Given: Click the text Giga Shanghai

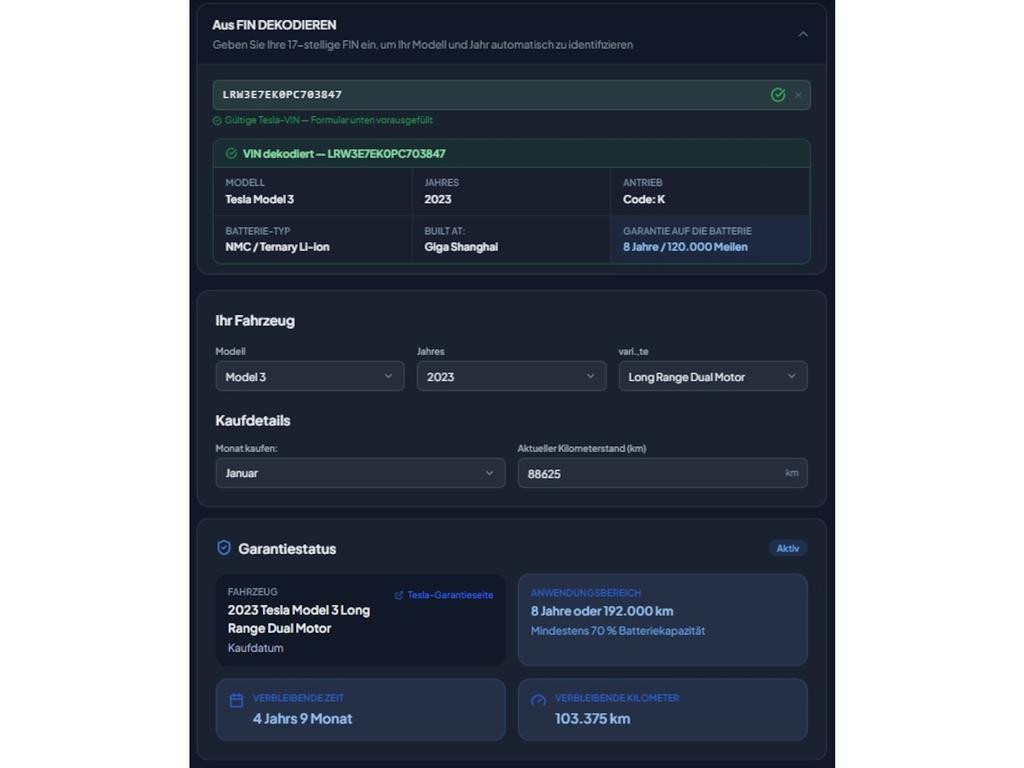Looking at the screenshot, I should click(x=461, y=247).
